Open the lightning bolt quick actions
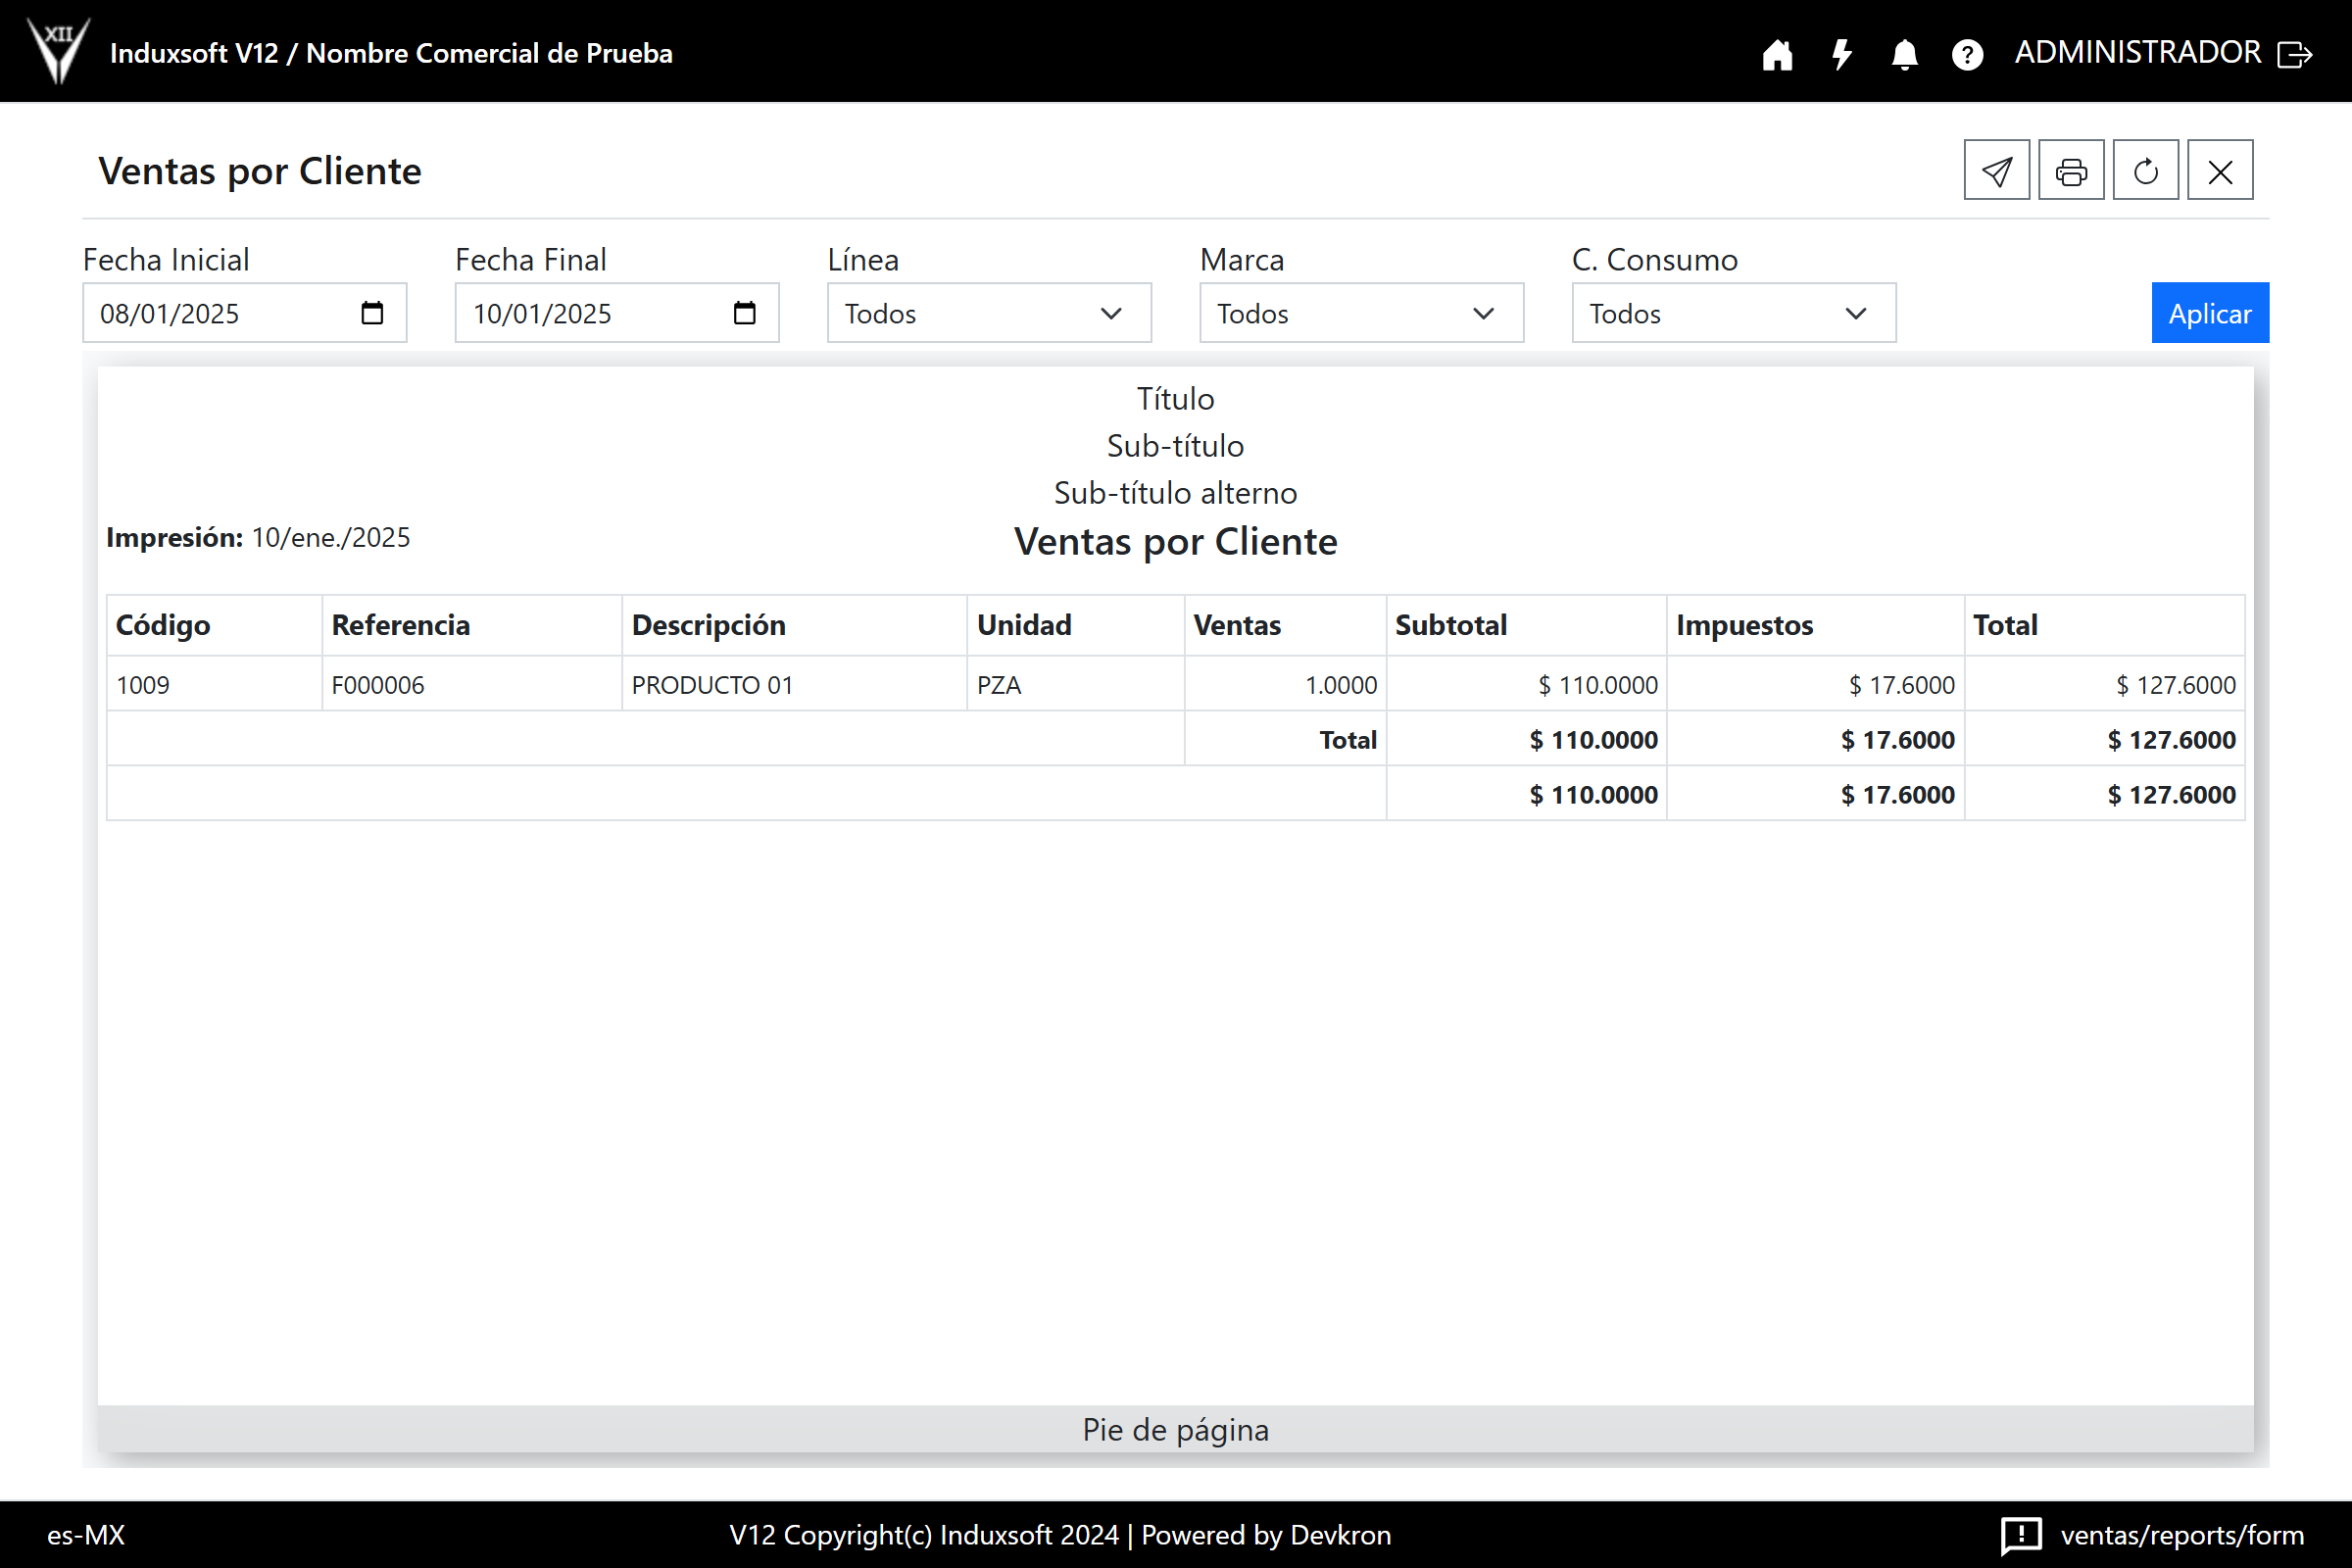 [1841, 54]
